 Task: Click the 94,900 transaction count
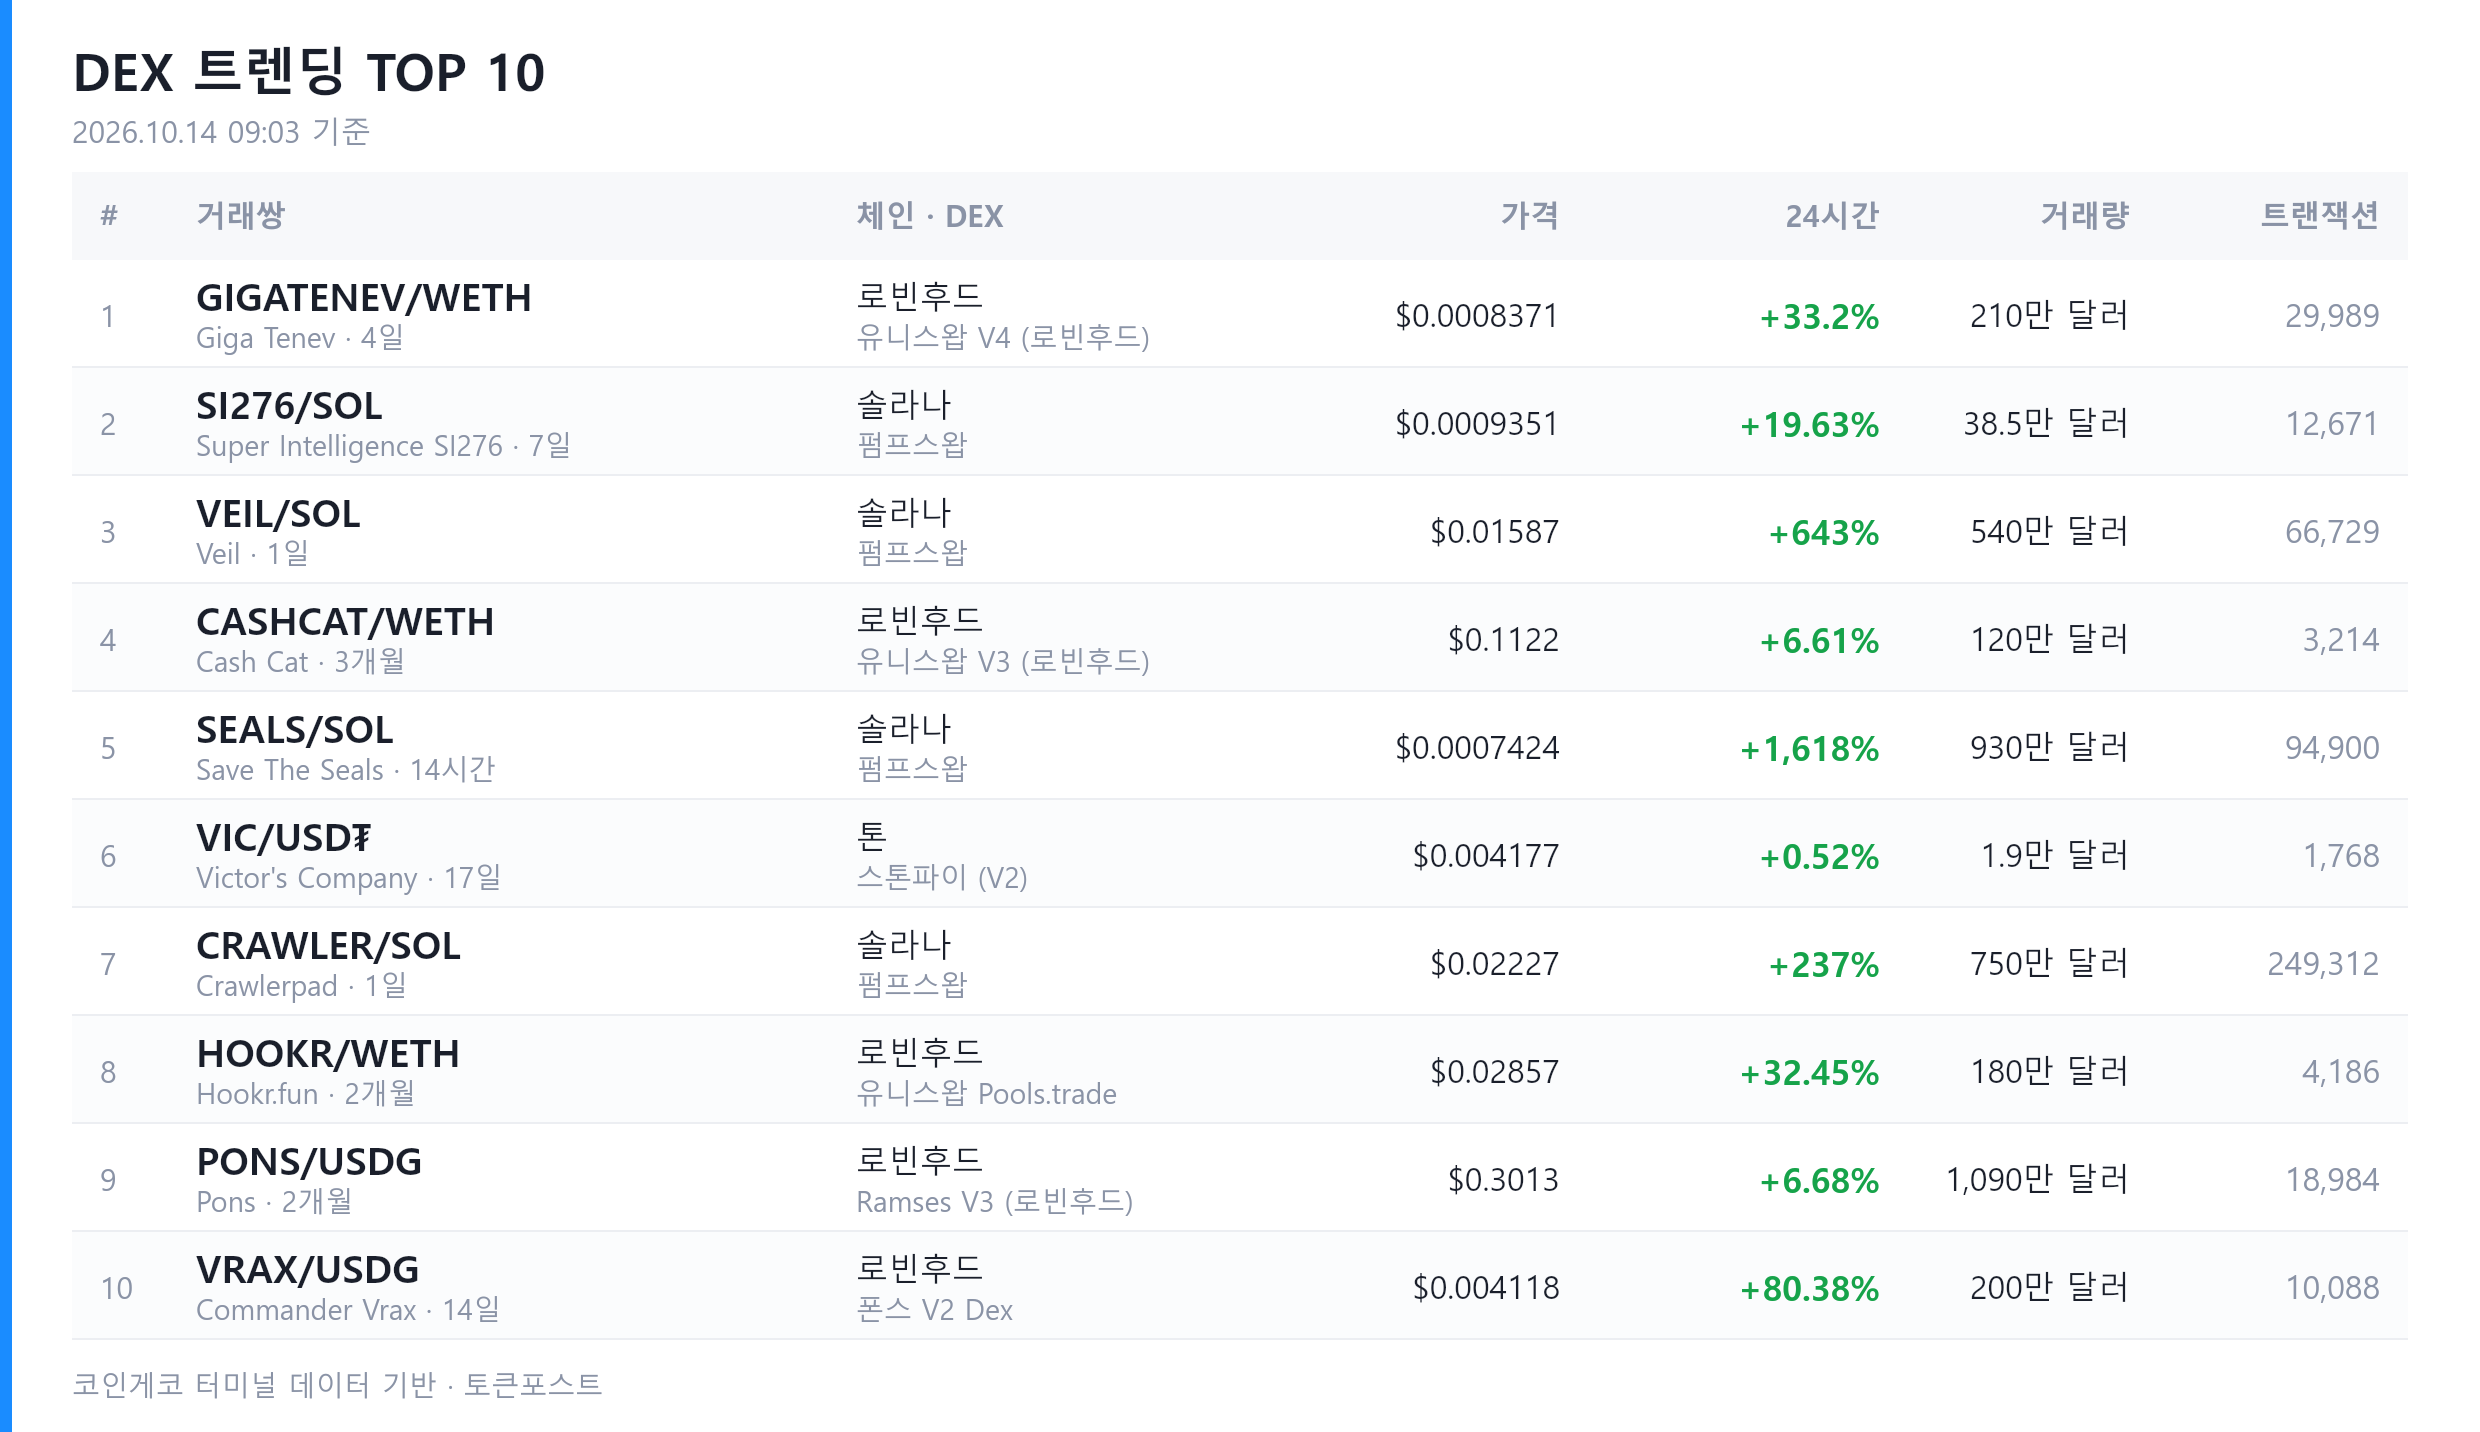(x=2332, y=748)
